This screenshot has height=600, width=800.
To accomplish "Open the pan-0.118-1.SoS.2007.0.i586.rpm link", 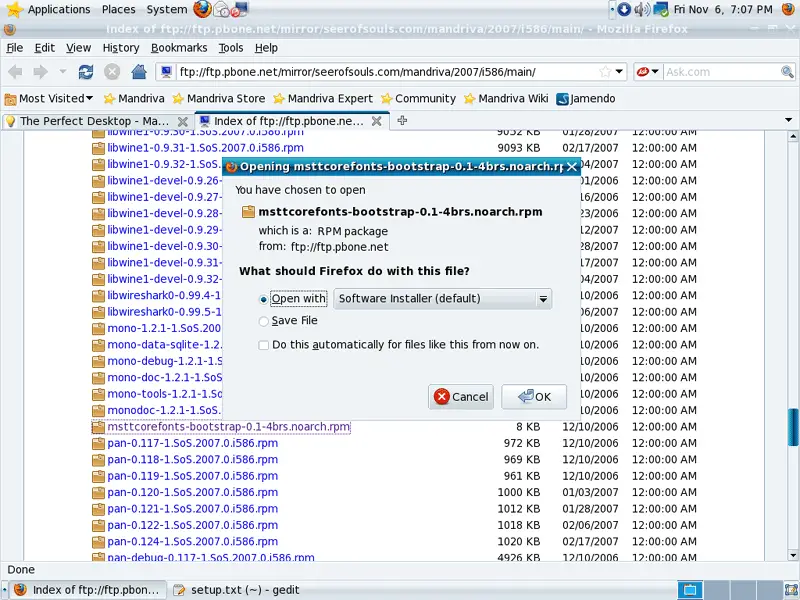I will pos(192,460).
